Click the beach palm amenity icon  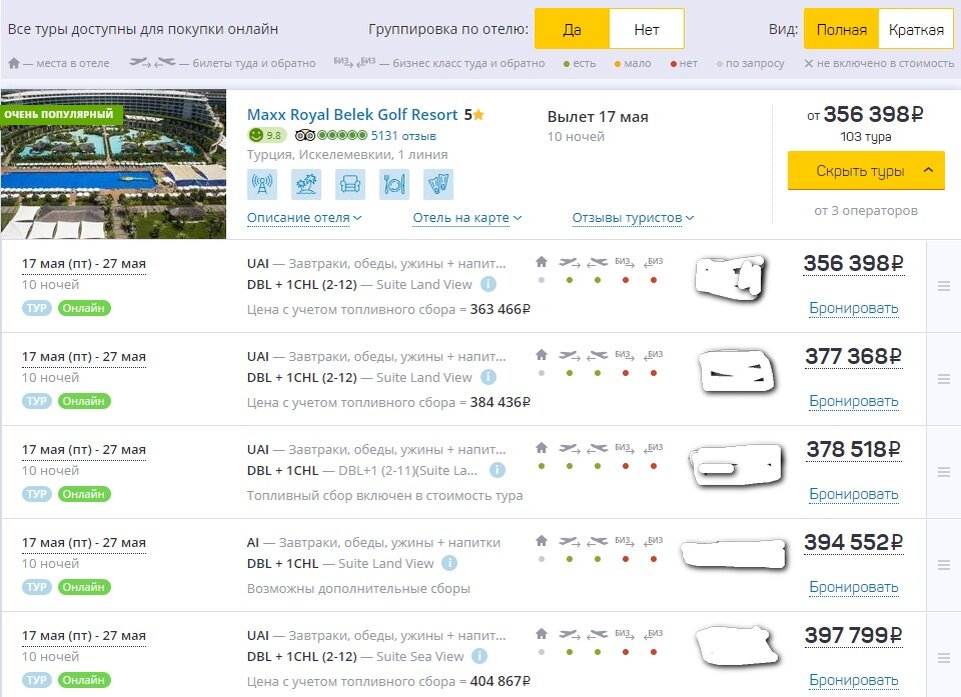click(306, 185)
